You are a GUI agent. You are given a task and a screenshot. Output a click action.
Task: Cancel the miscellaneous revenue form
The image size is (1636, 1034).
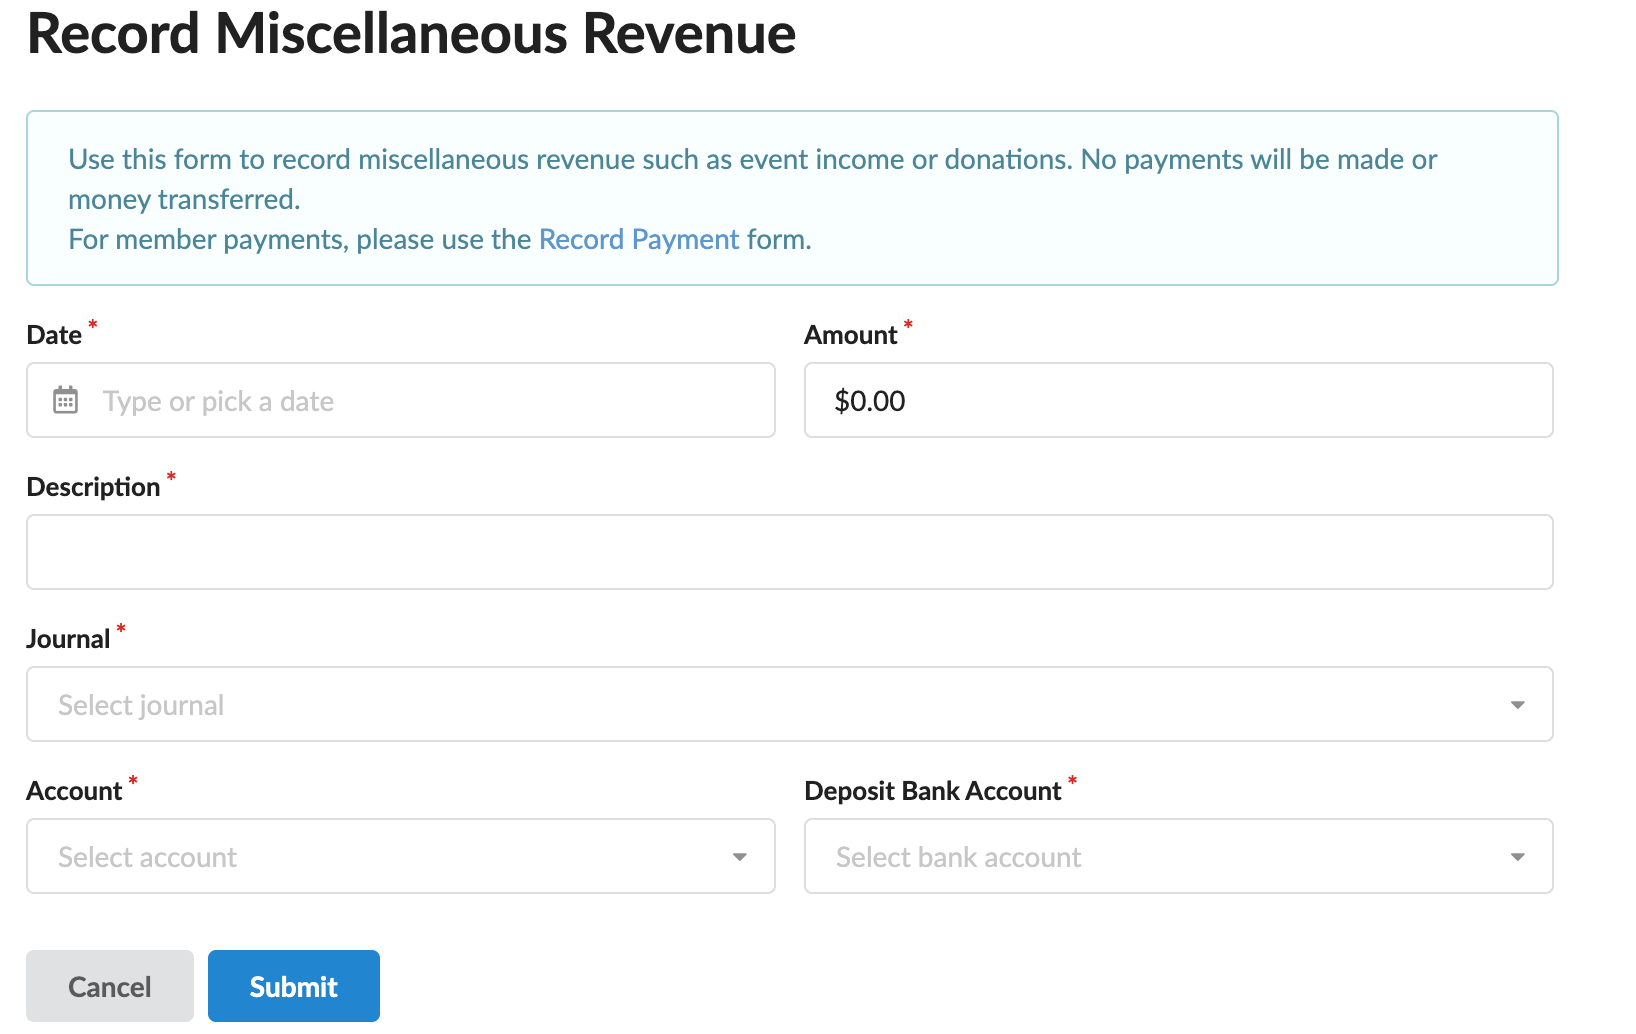110,986
